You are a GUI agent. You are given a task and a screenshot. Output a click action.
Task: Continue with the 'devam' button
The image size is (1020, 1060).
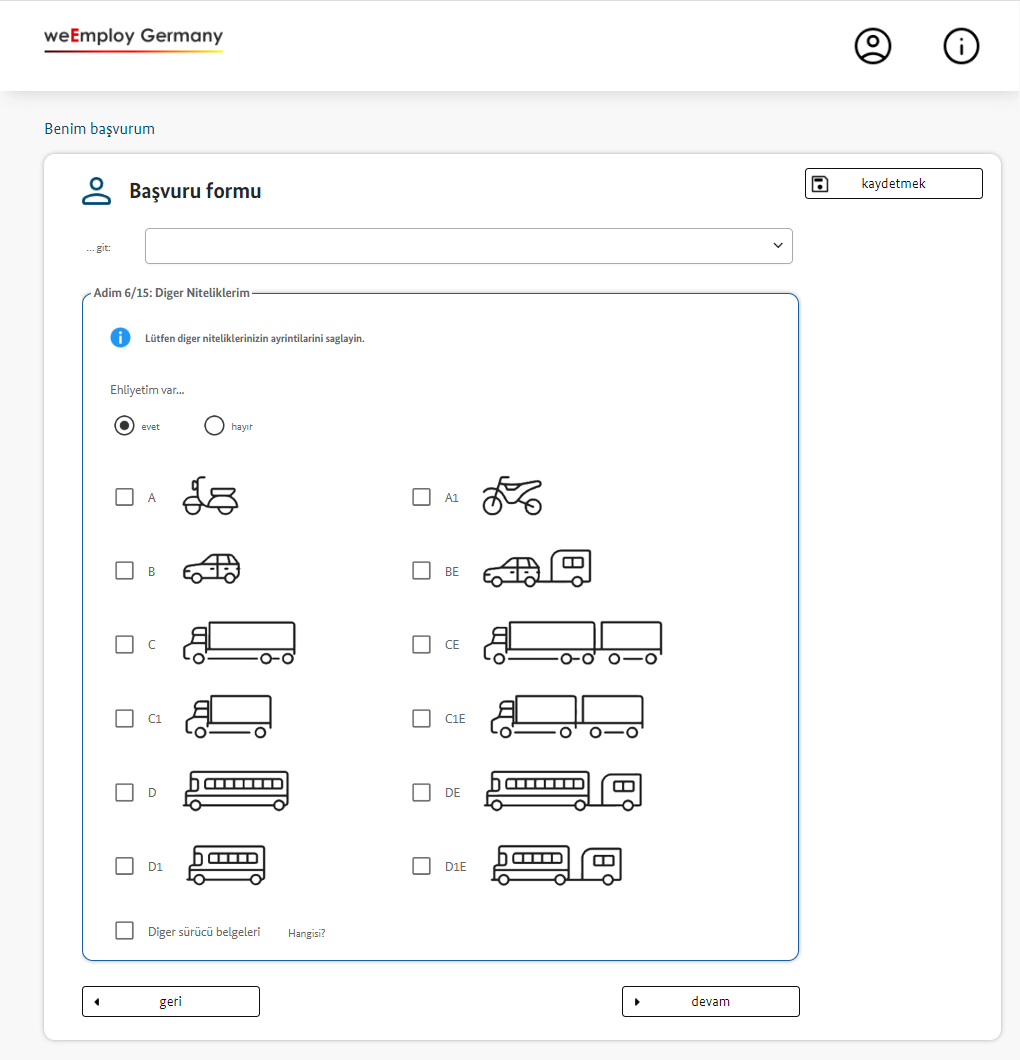pyautogui.click(x=710, y=1001)
